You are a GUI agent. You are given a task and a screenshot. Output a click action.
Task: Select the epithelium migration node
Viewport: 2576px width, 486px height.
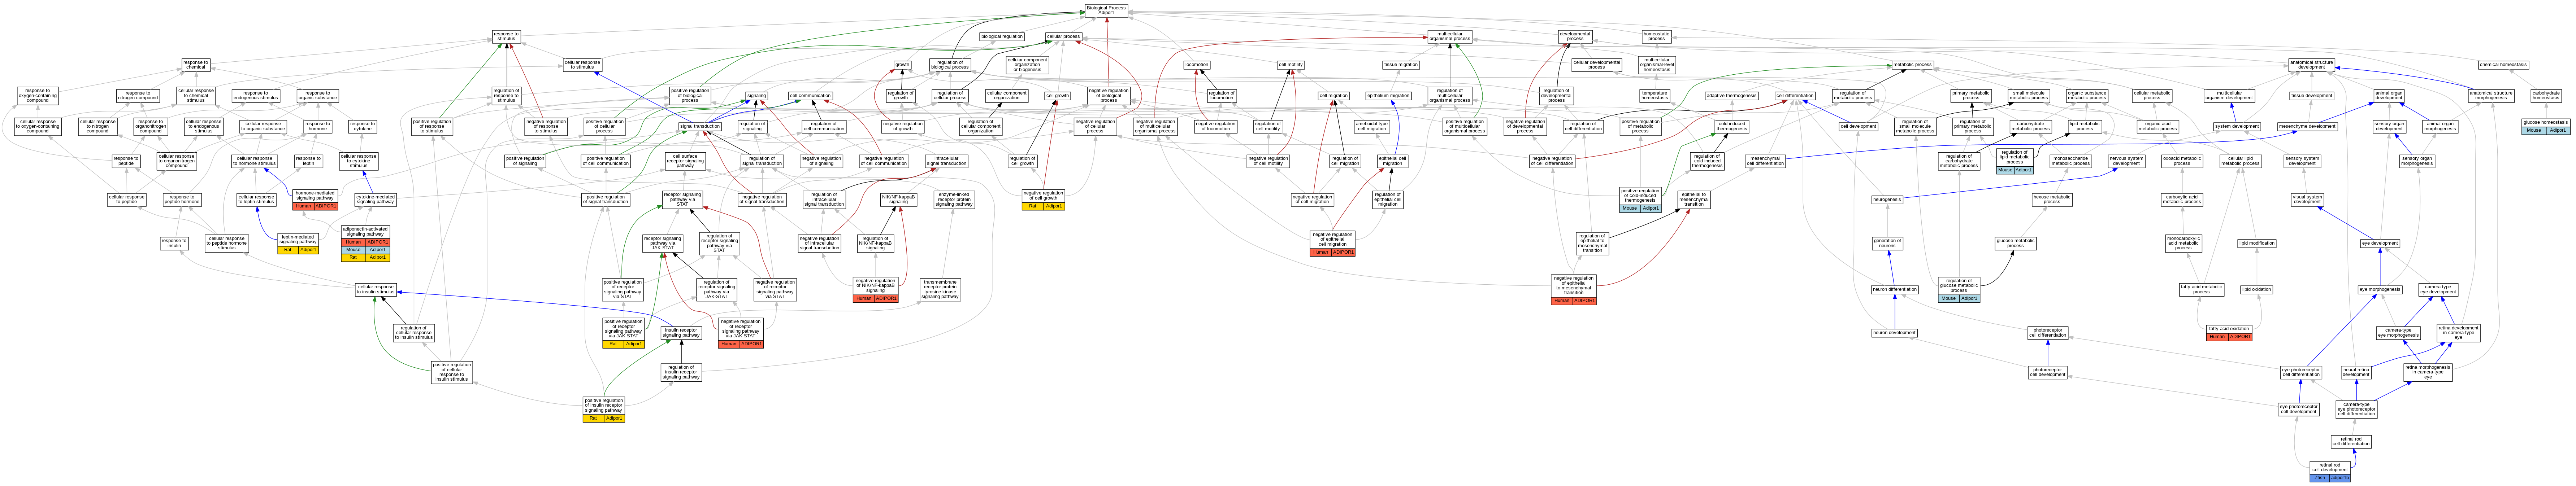[1388, 96]
